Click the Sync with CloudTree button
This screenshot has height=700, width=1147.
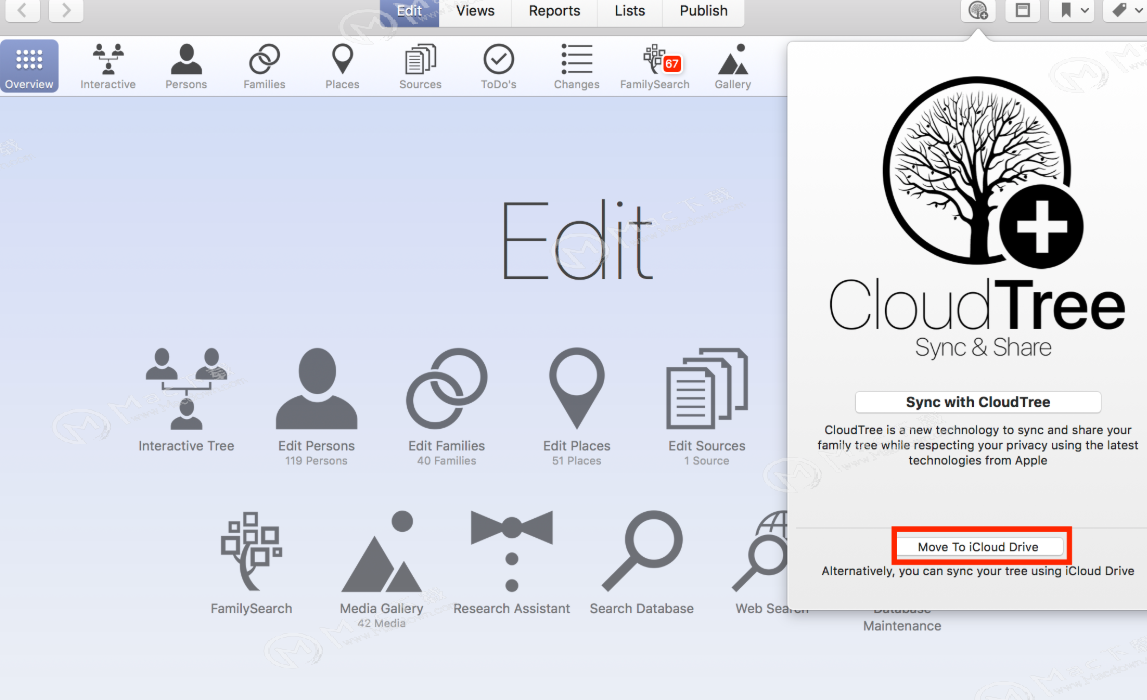pyautogui.click(x=978, y=402)
